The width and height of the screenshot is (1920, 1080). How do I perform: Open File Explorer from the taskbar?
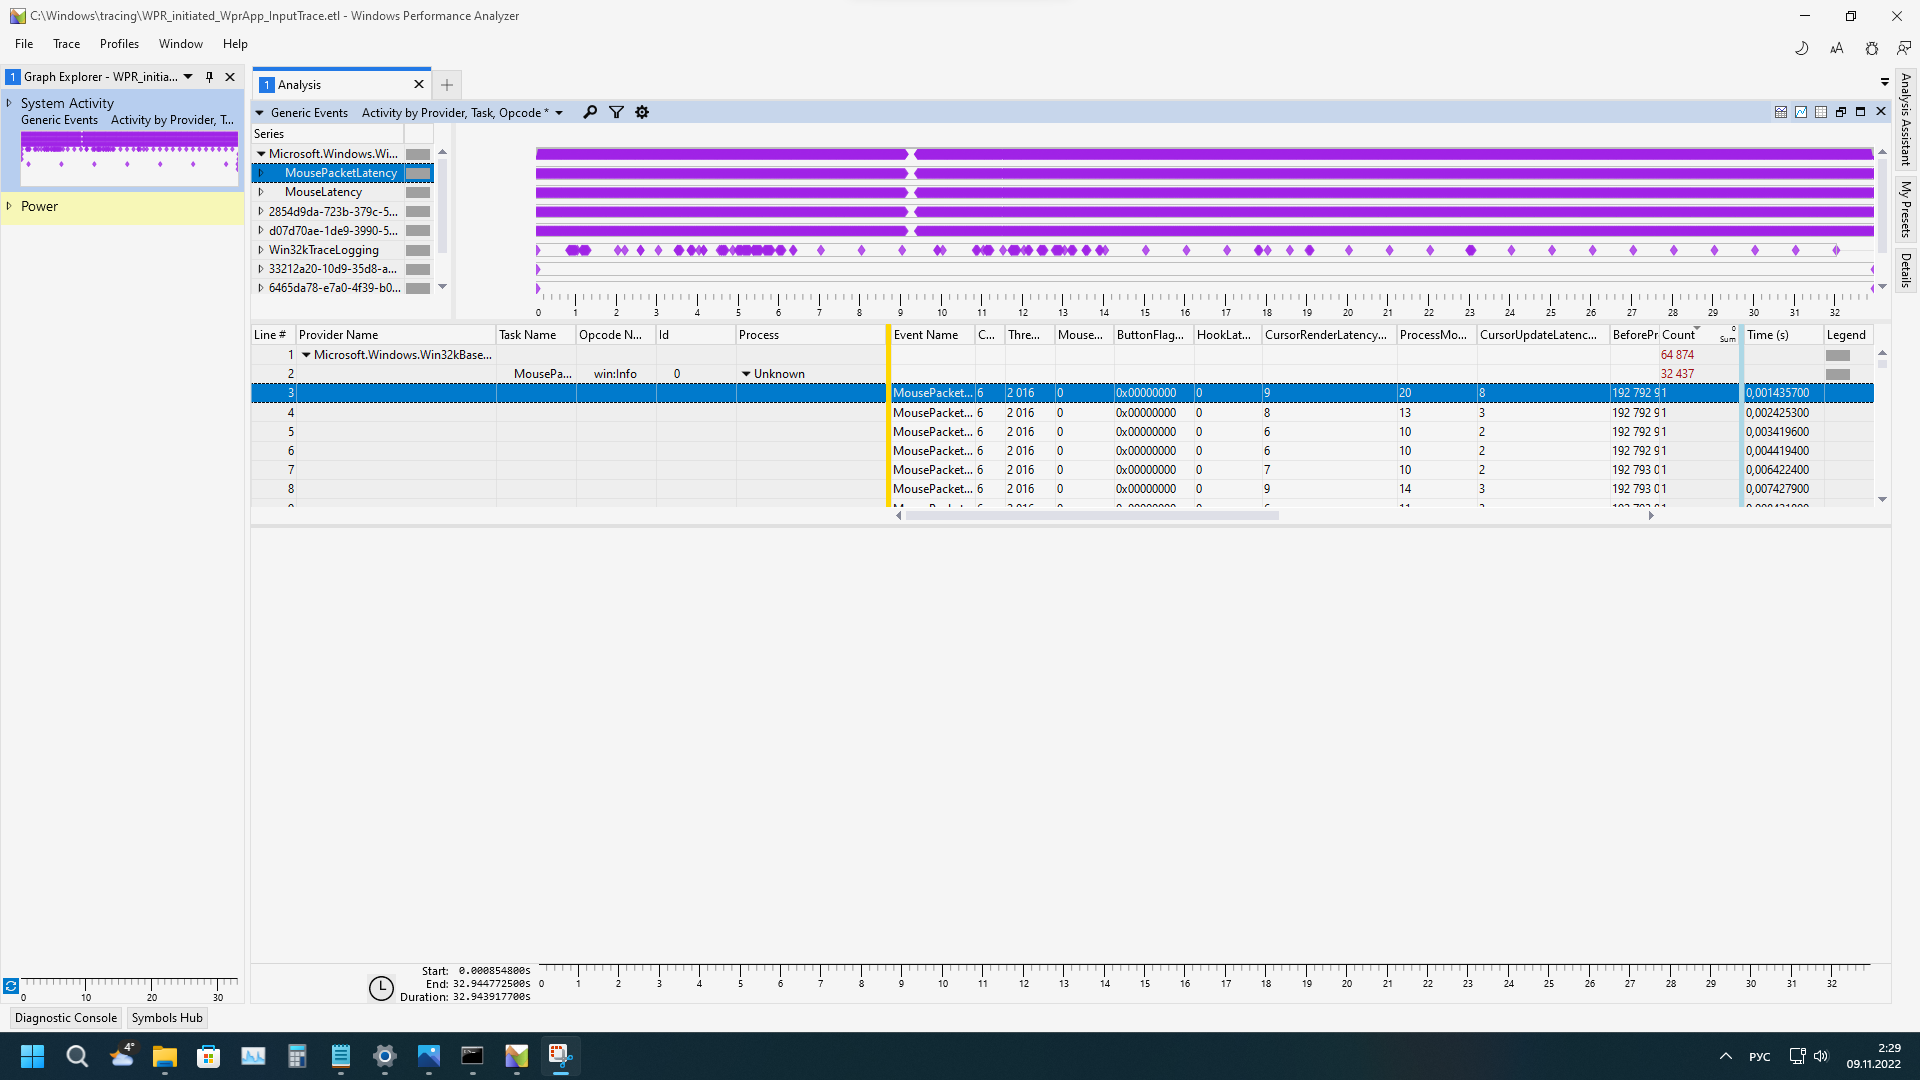[165, 1056]
